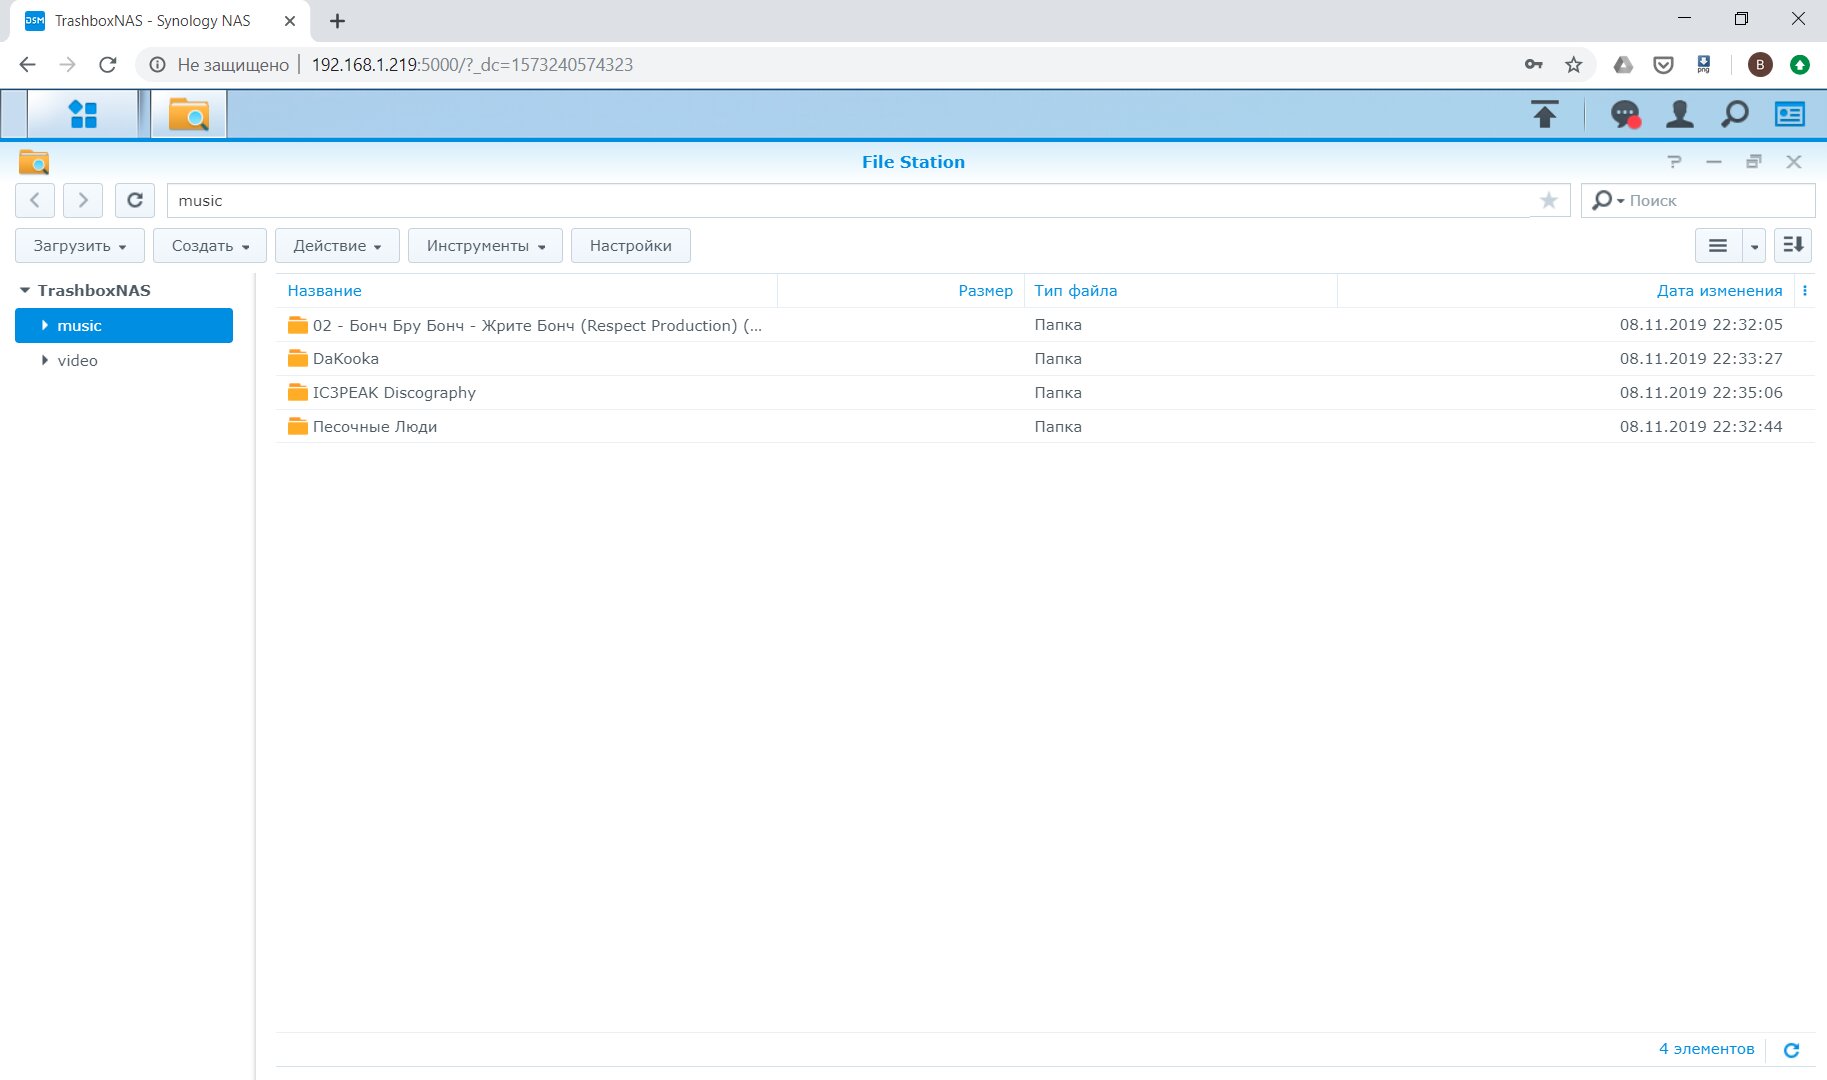The height and width of the screenshot is (1080, 1827).
Task: Open a new browser tab
Action: pyautogui.click(x=338, y=21)
